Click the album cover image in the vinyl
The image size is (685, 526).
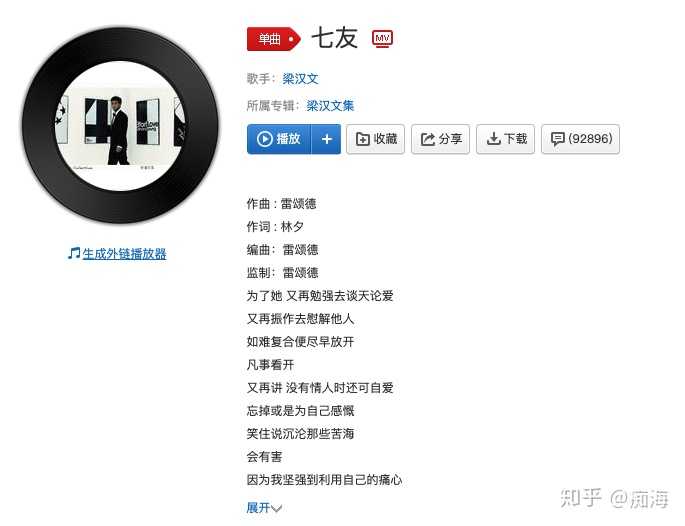point(121,127)
